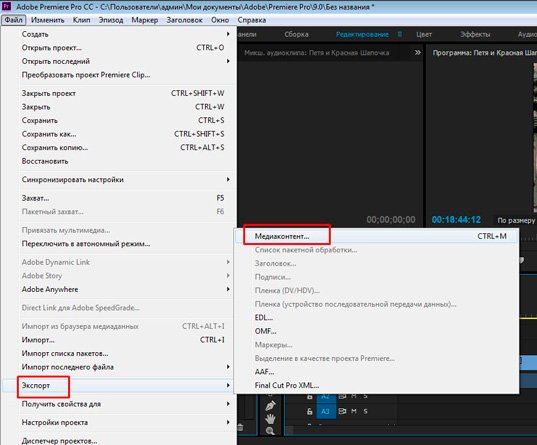Select Final Cut Pro XML... export option
Viewport: 537px width, 445px height.
(x=376, y=385)
